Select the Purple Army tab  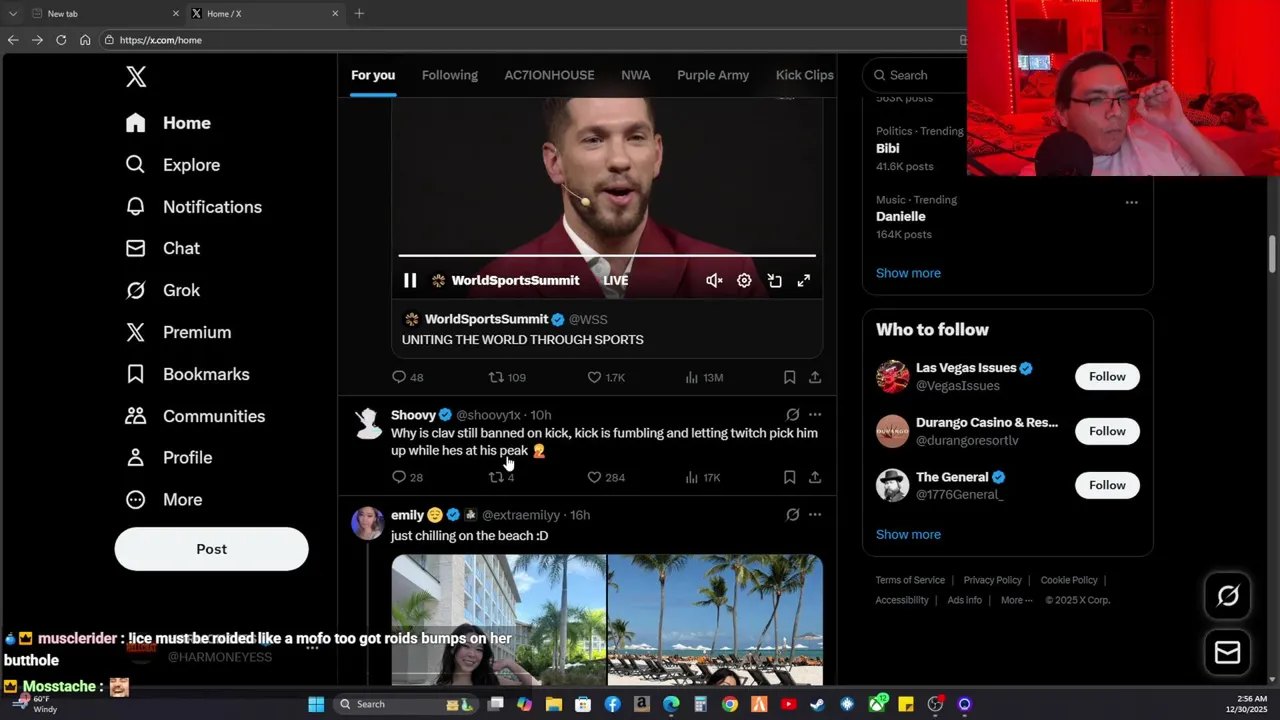click(713, 75)
